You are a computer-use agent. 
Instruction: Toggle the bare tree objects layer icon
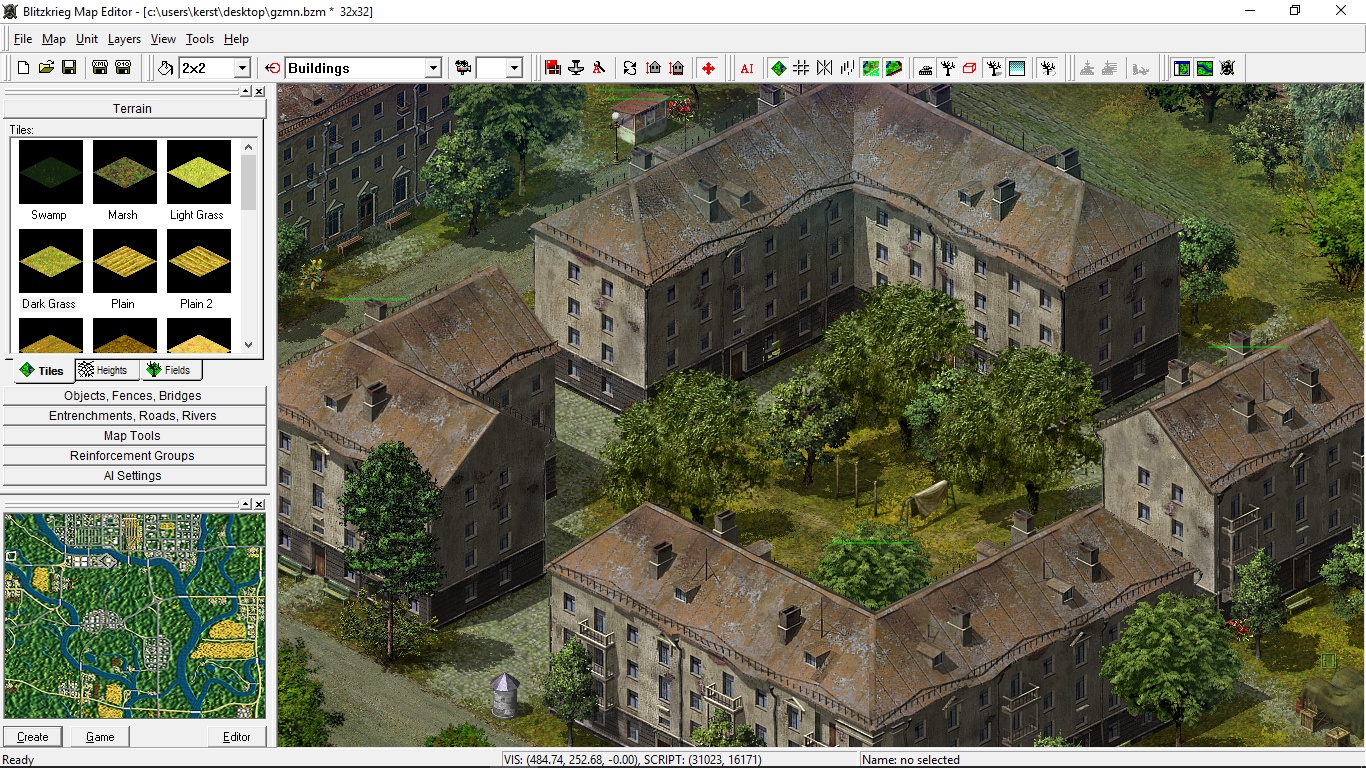click(x=948, y=68)
